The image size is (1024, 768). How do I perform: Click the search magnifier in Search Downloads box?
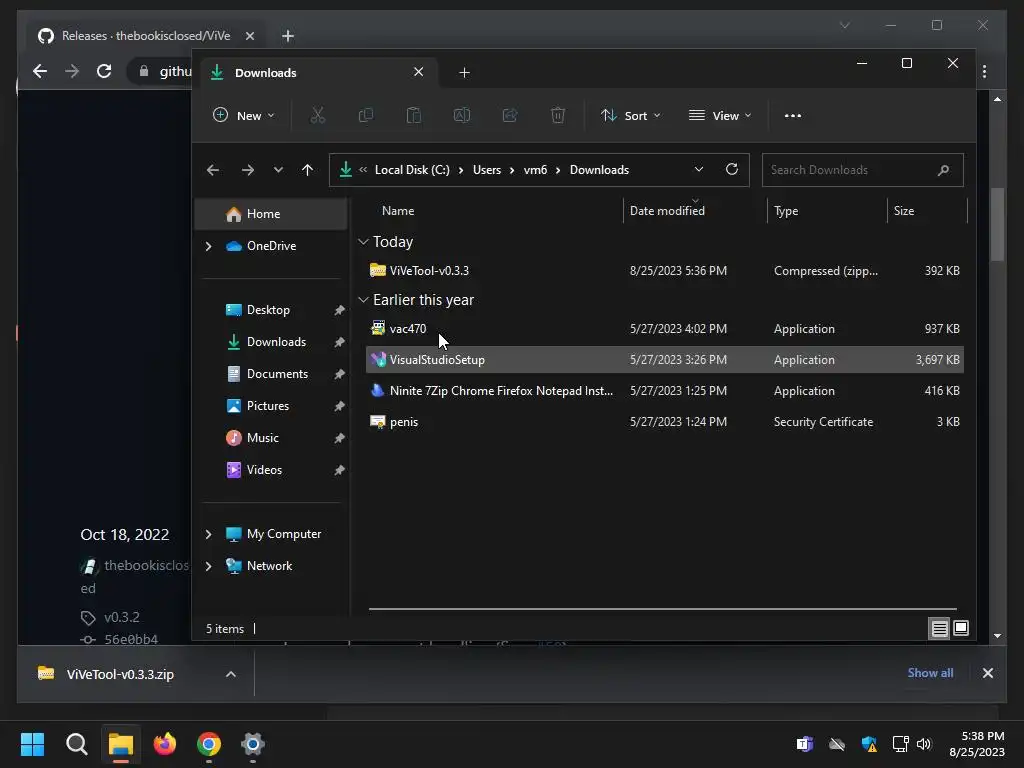pyautogui.click(x=943, y=170)
